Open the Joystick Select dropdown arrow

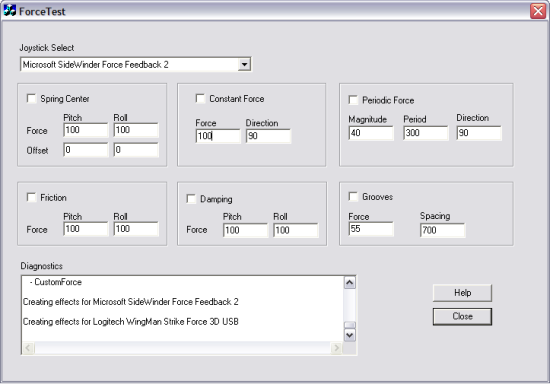tap(244, 65)
